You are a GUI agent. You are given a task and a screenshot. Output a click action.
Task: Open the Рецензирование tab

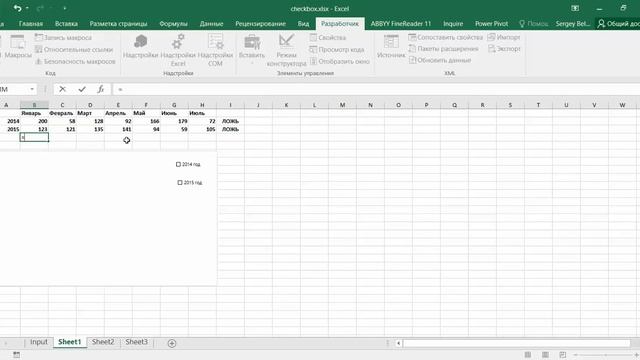click(x=260, y=24)
